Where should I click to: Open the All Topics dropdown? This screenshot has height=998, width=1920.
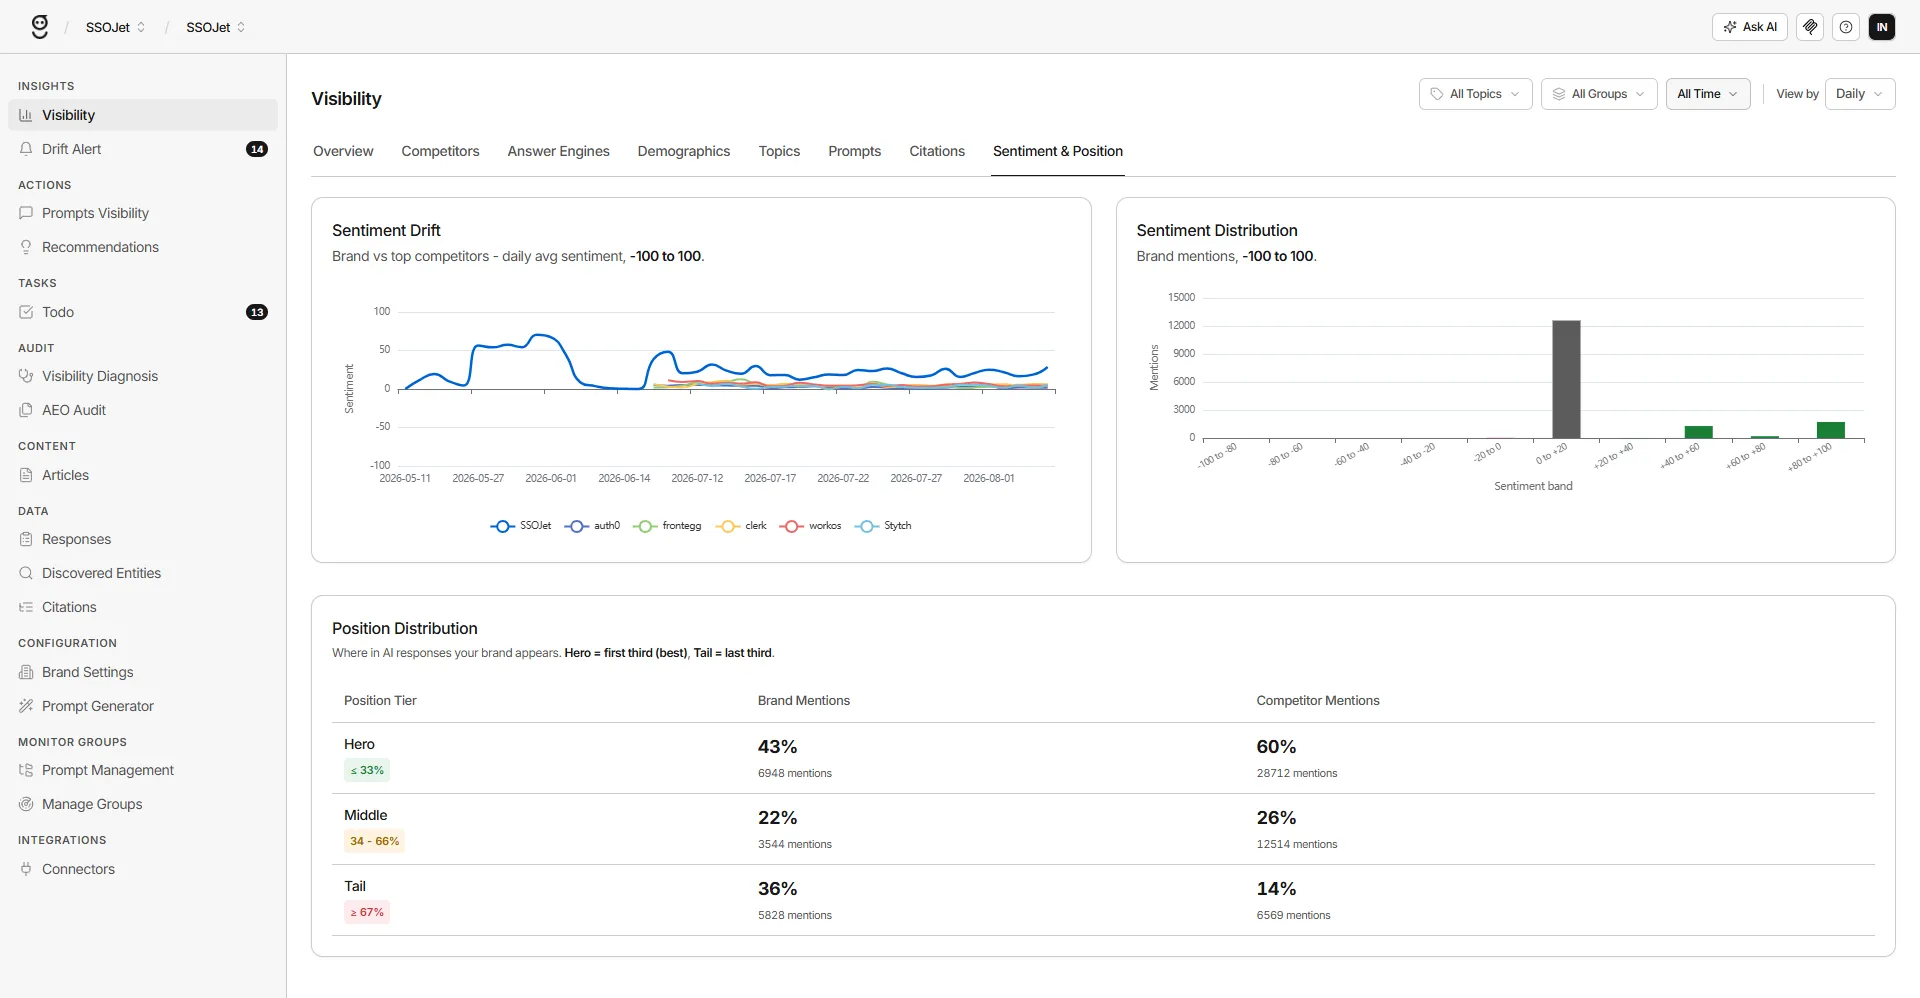tap(1475, 94)
